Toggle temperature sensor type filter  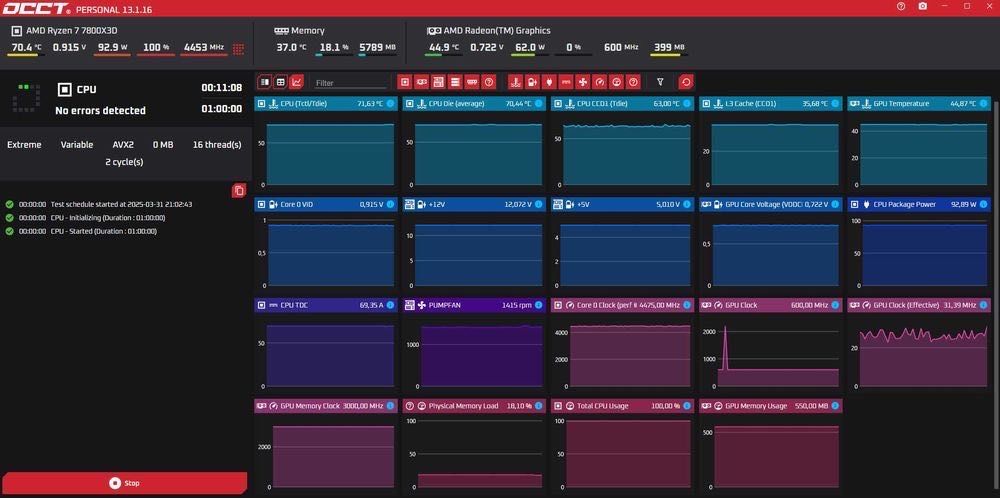tap(515, 82)
